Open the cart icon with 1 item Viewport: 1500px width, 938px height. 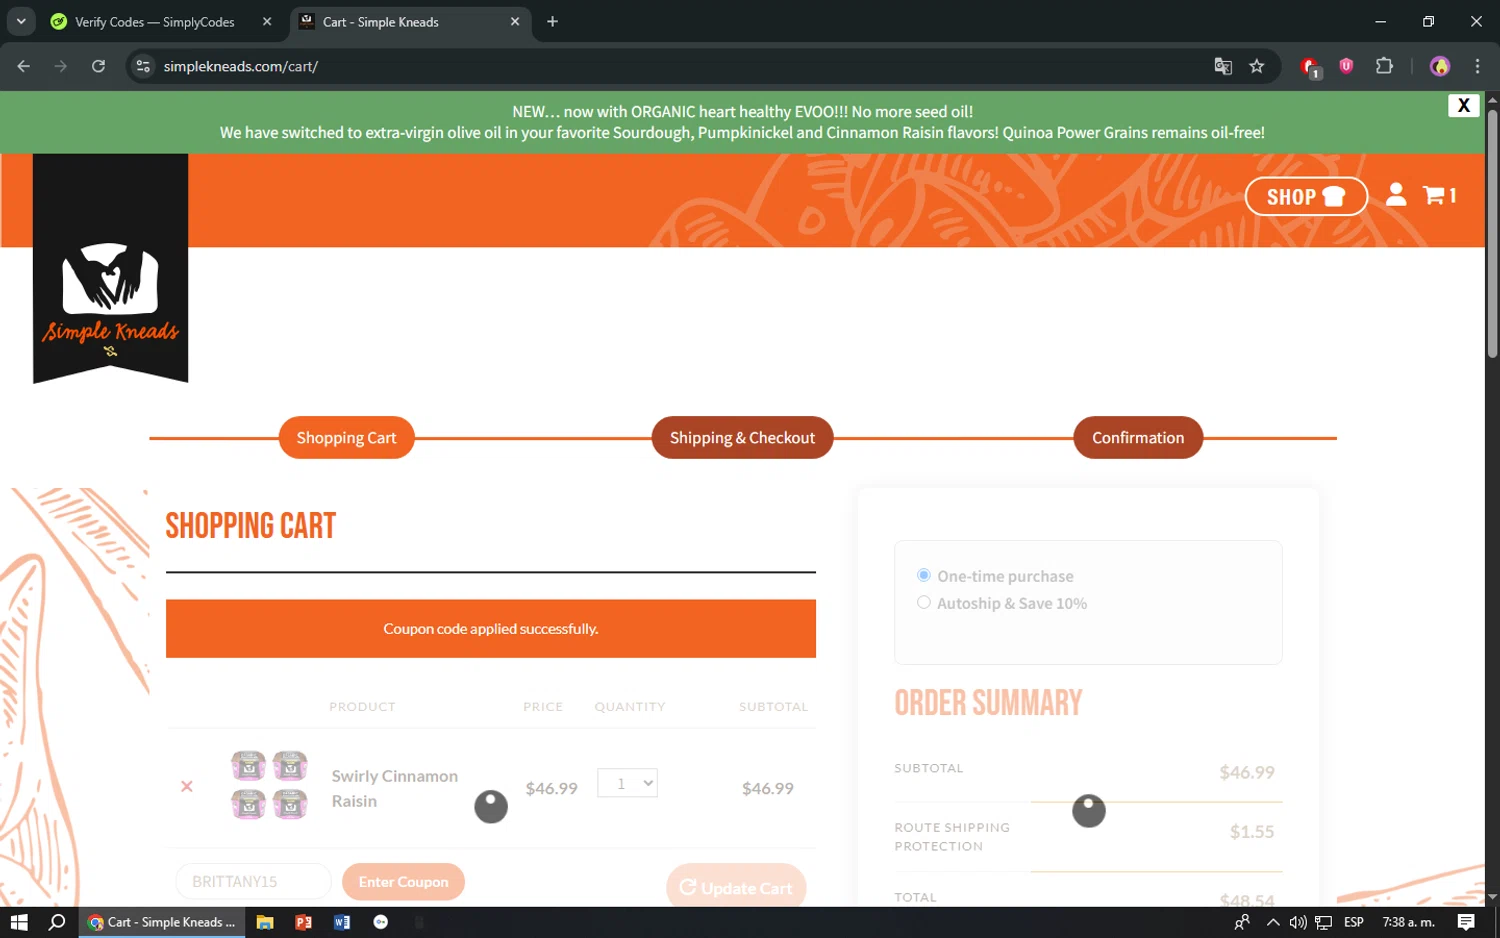click(1439, 195)
